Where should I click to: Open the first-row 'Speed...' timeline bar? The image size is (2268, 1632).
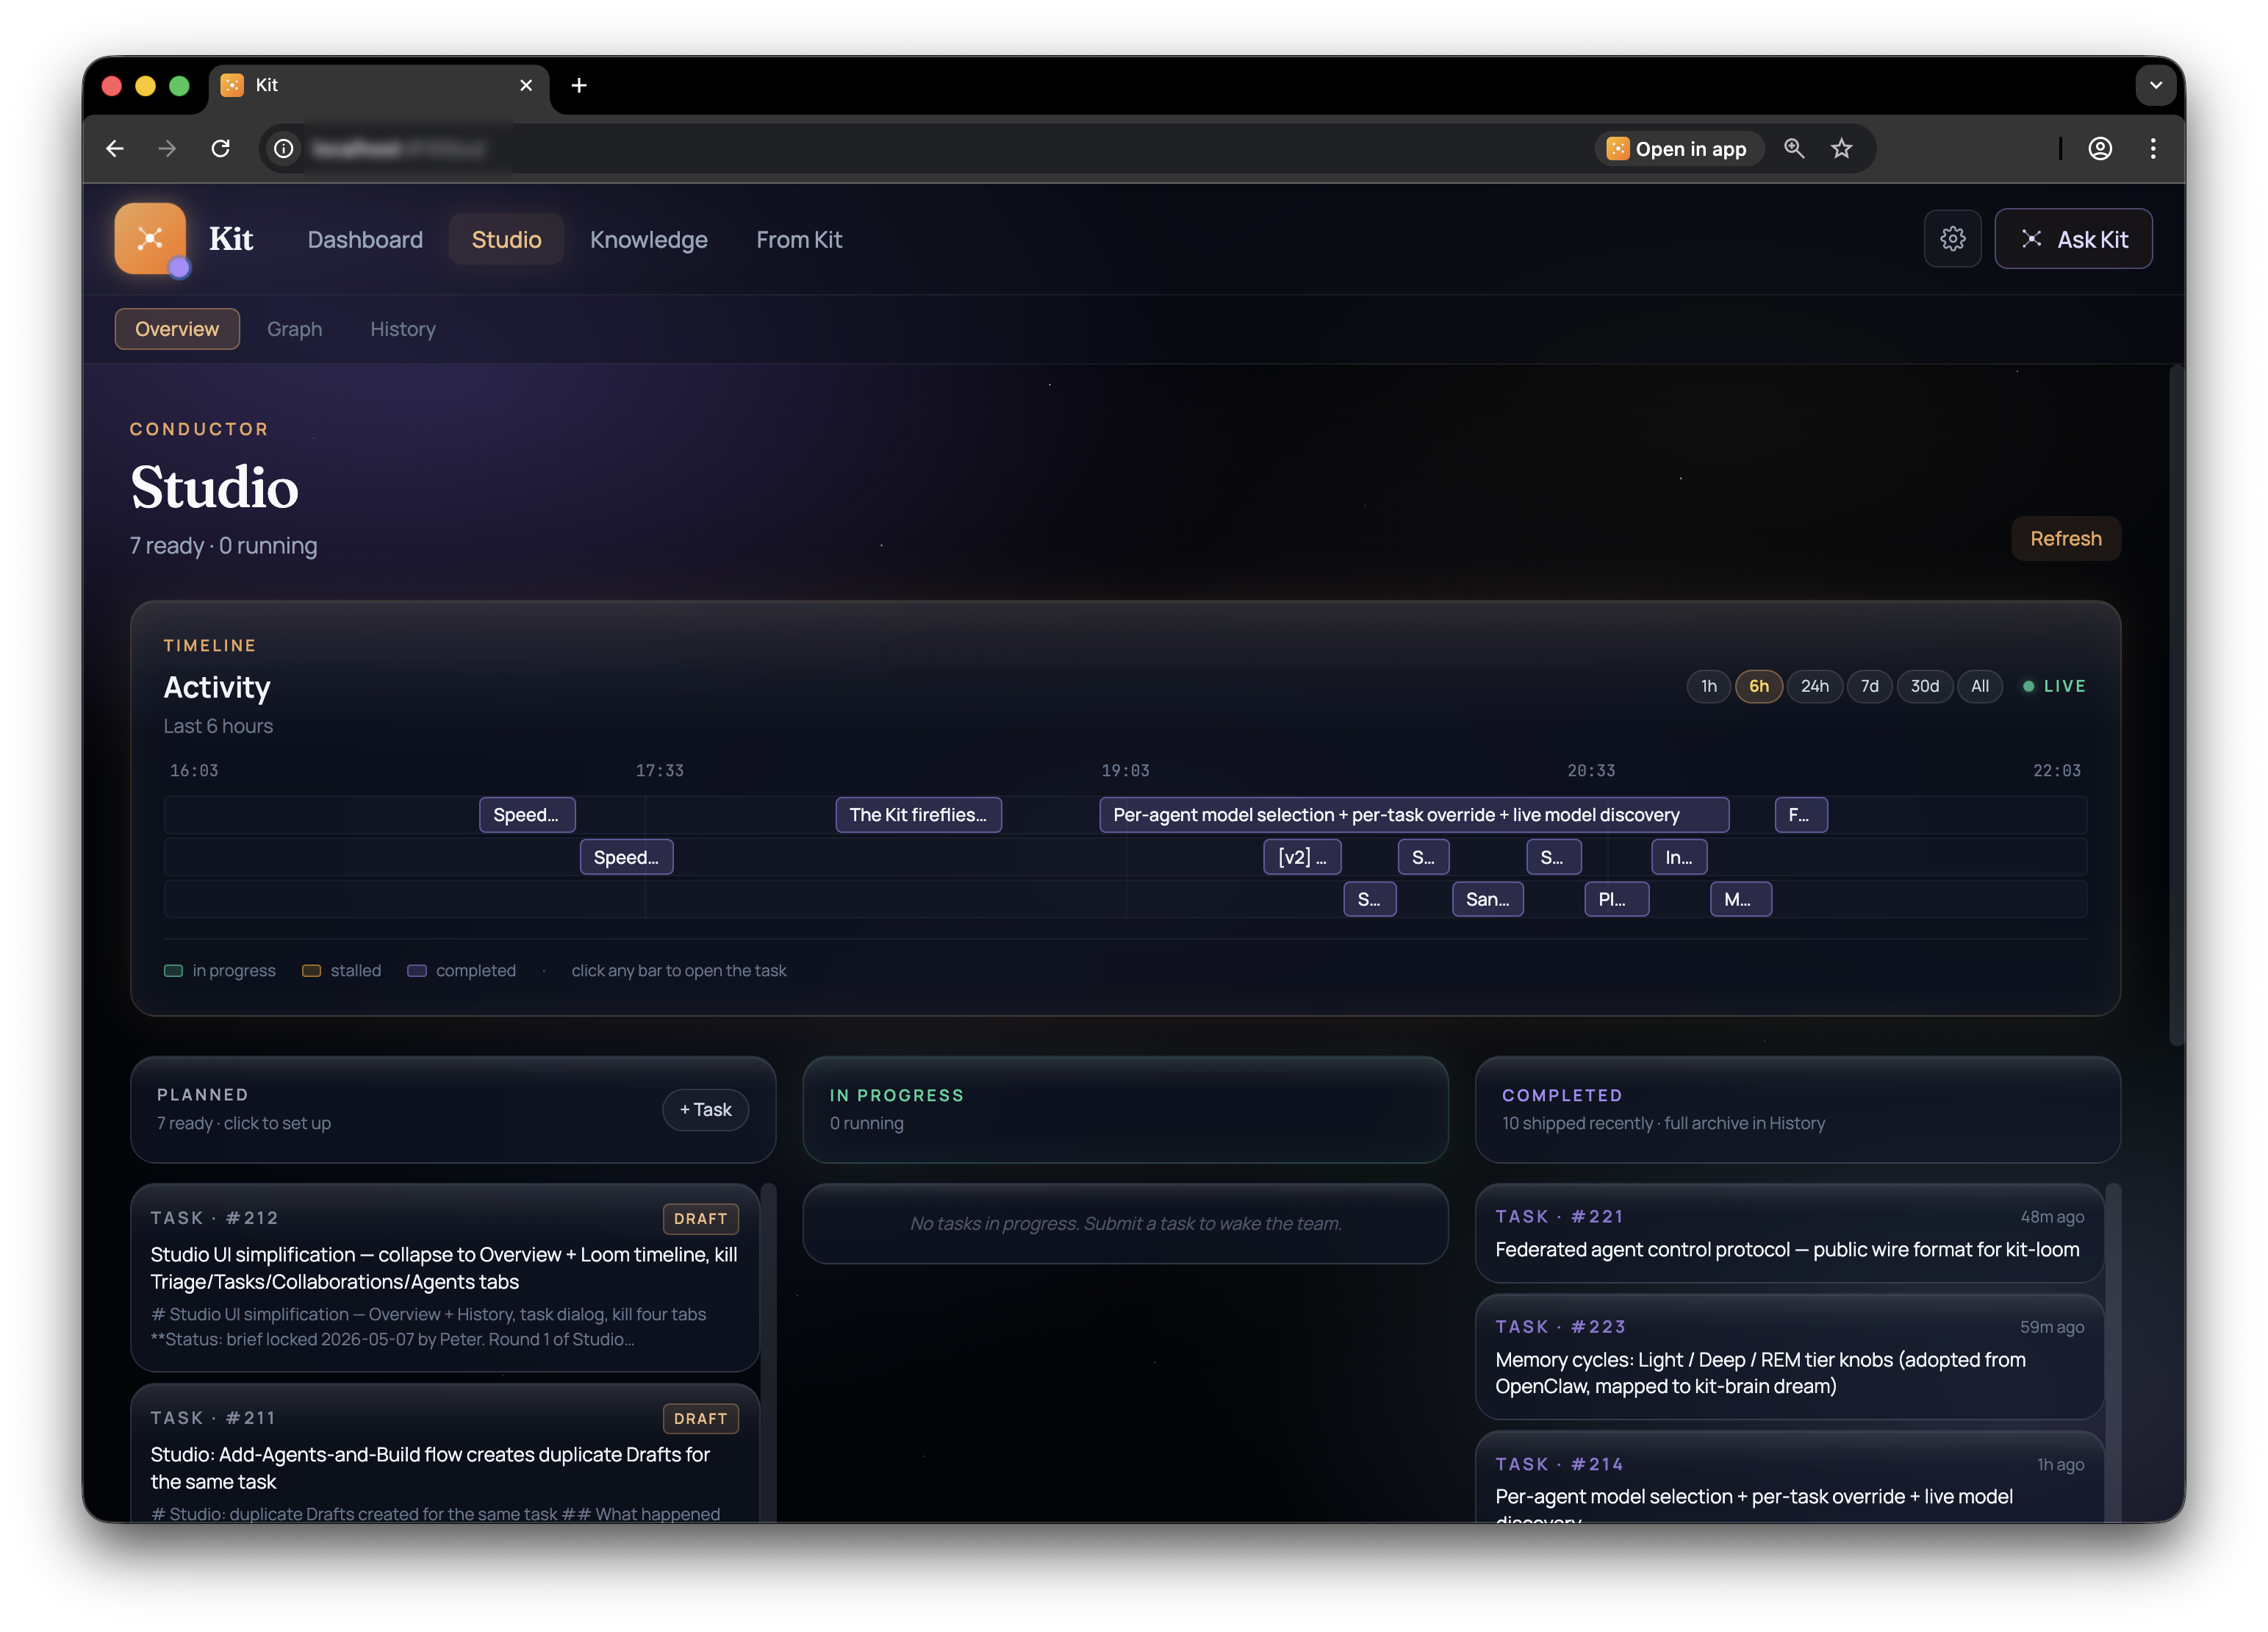(527, 815)
